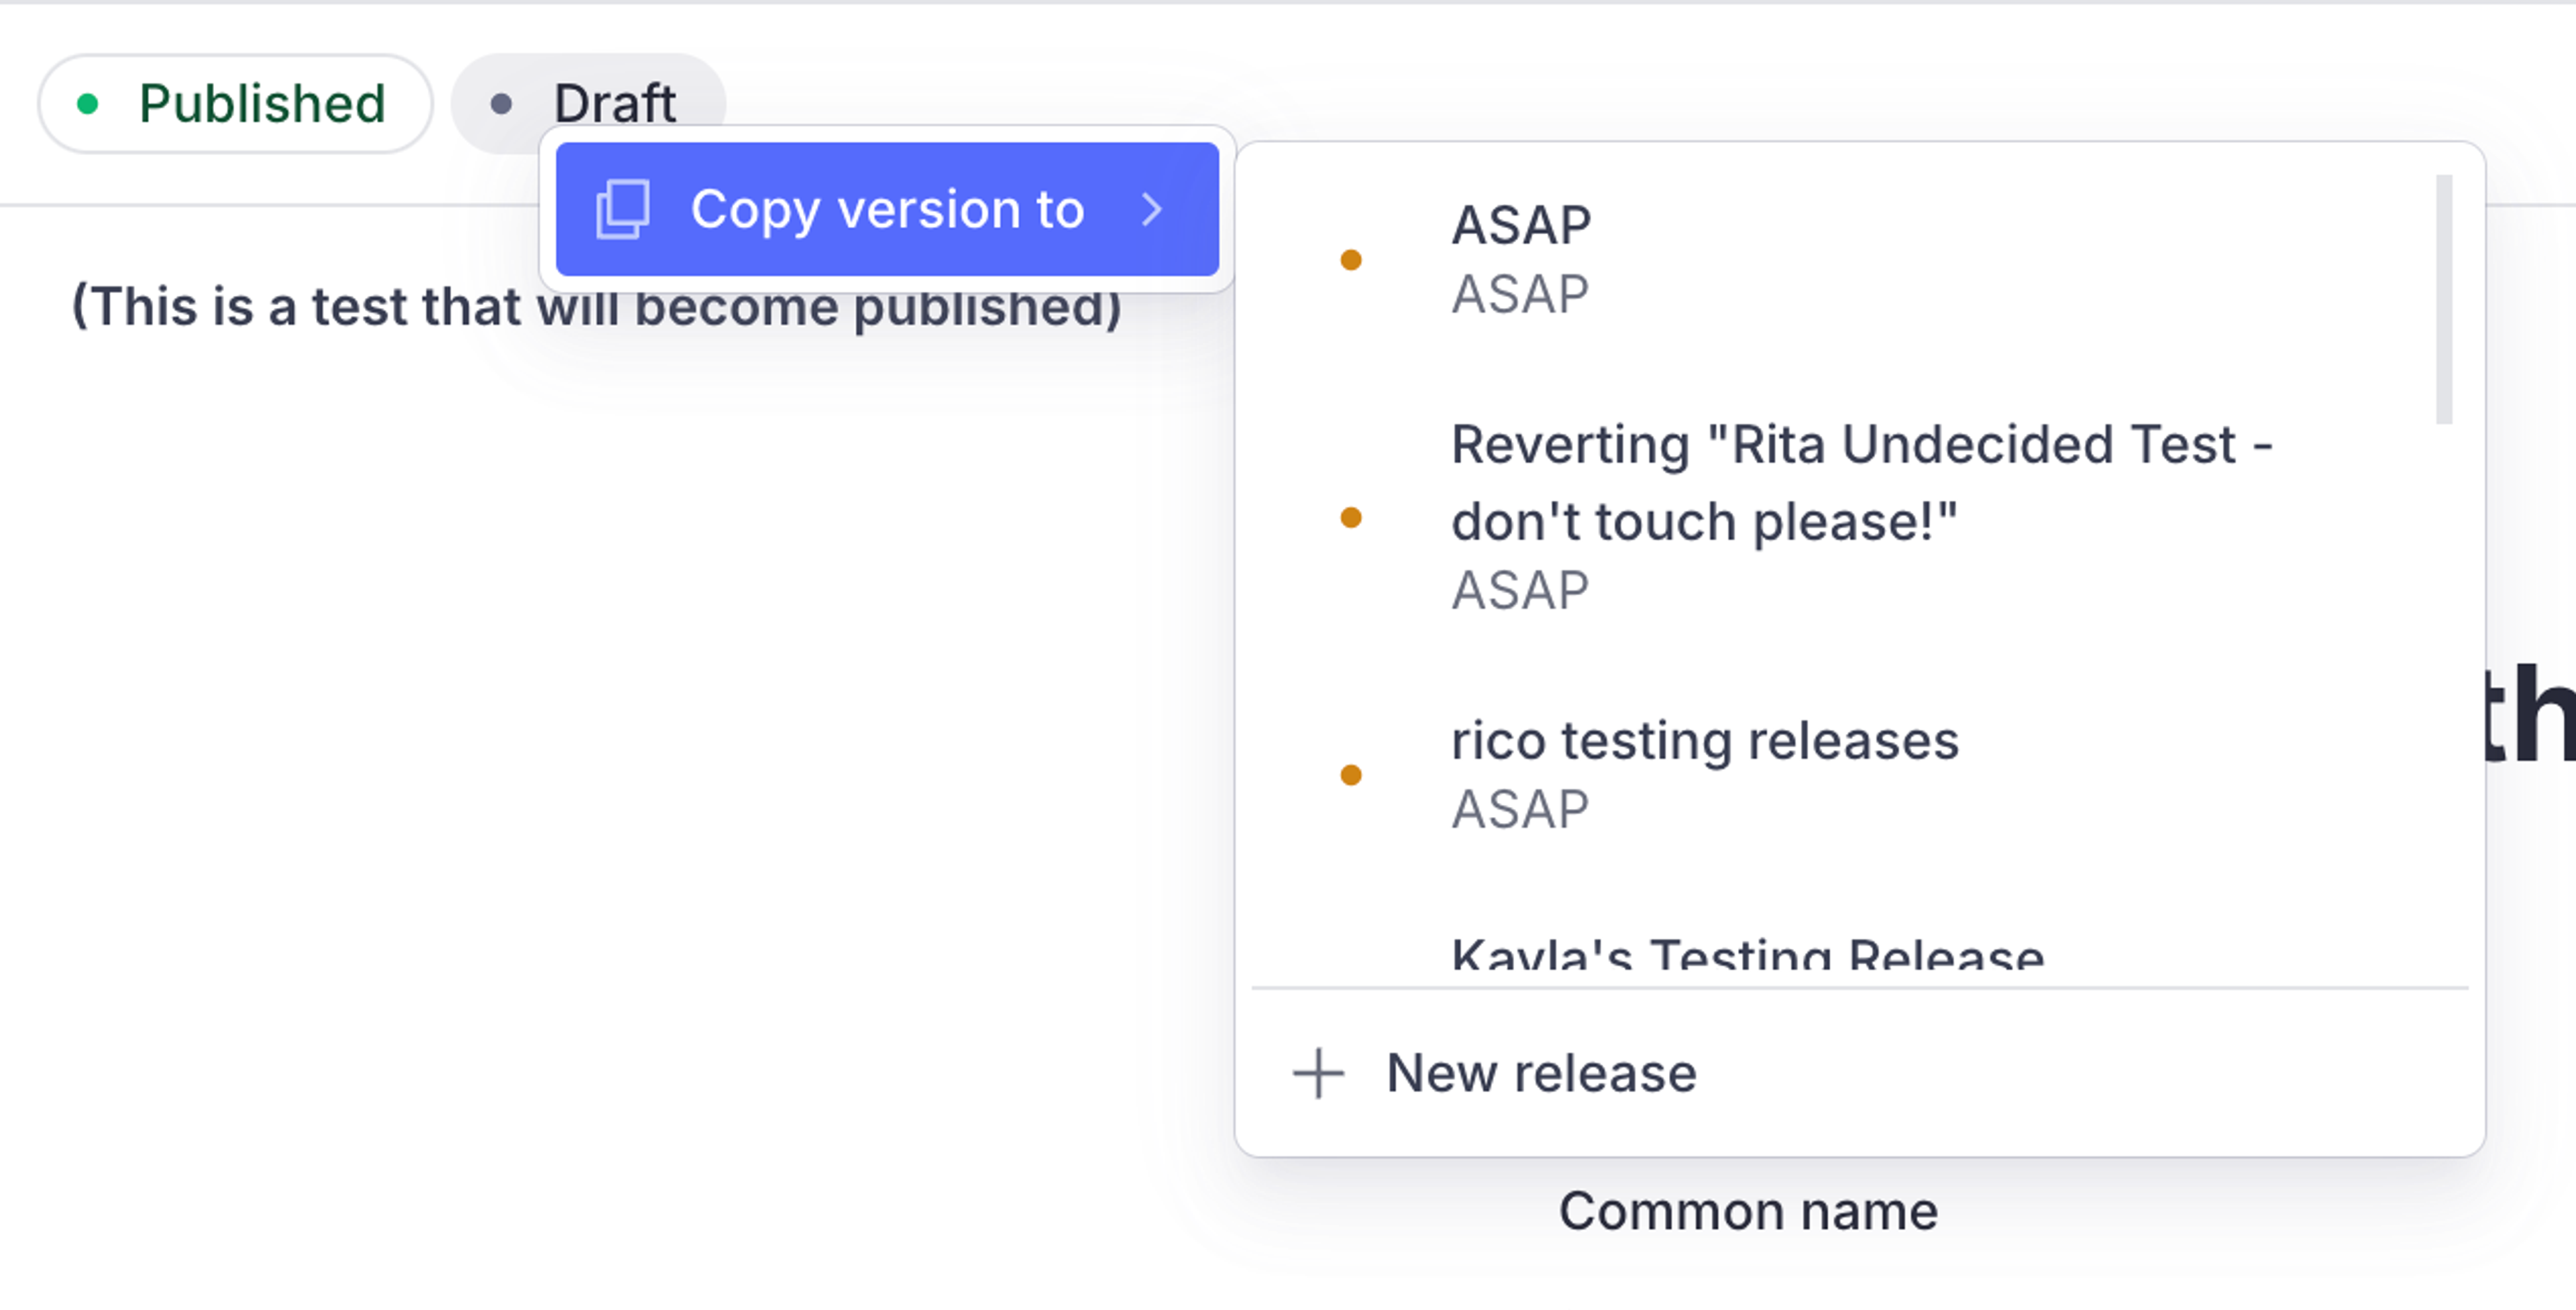Expand the Copy version to submenu arrow
Image resolution: width=2576 pixels, height=1310 pixels.
pyautogui.click(x=1152, y=209)
